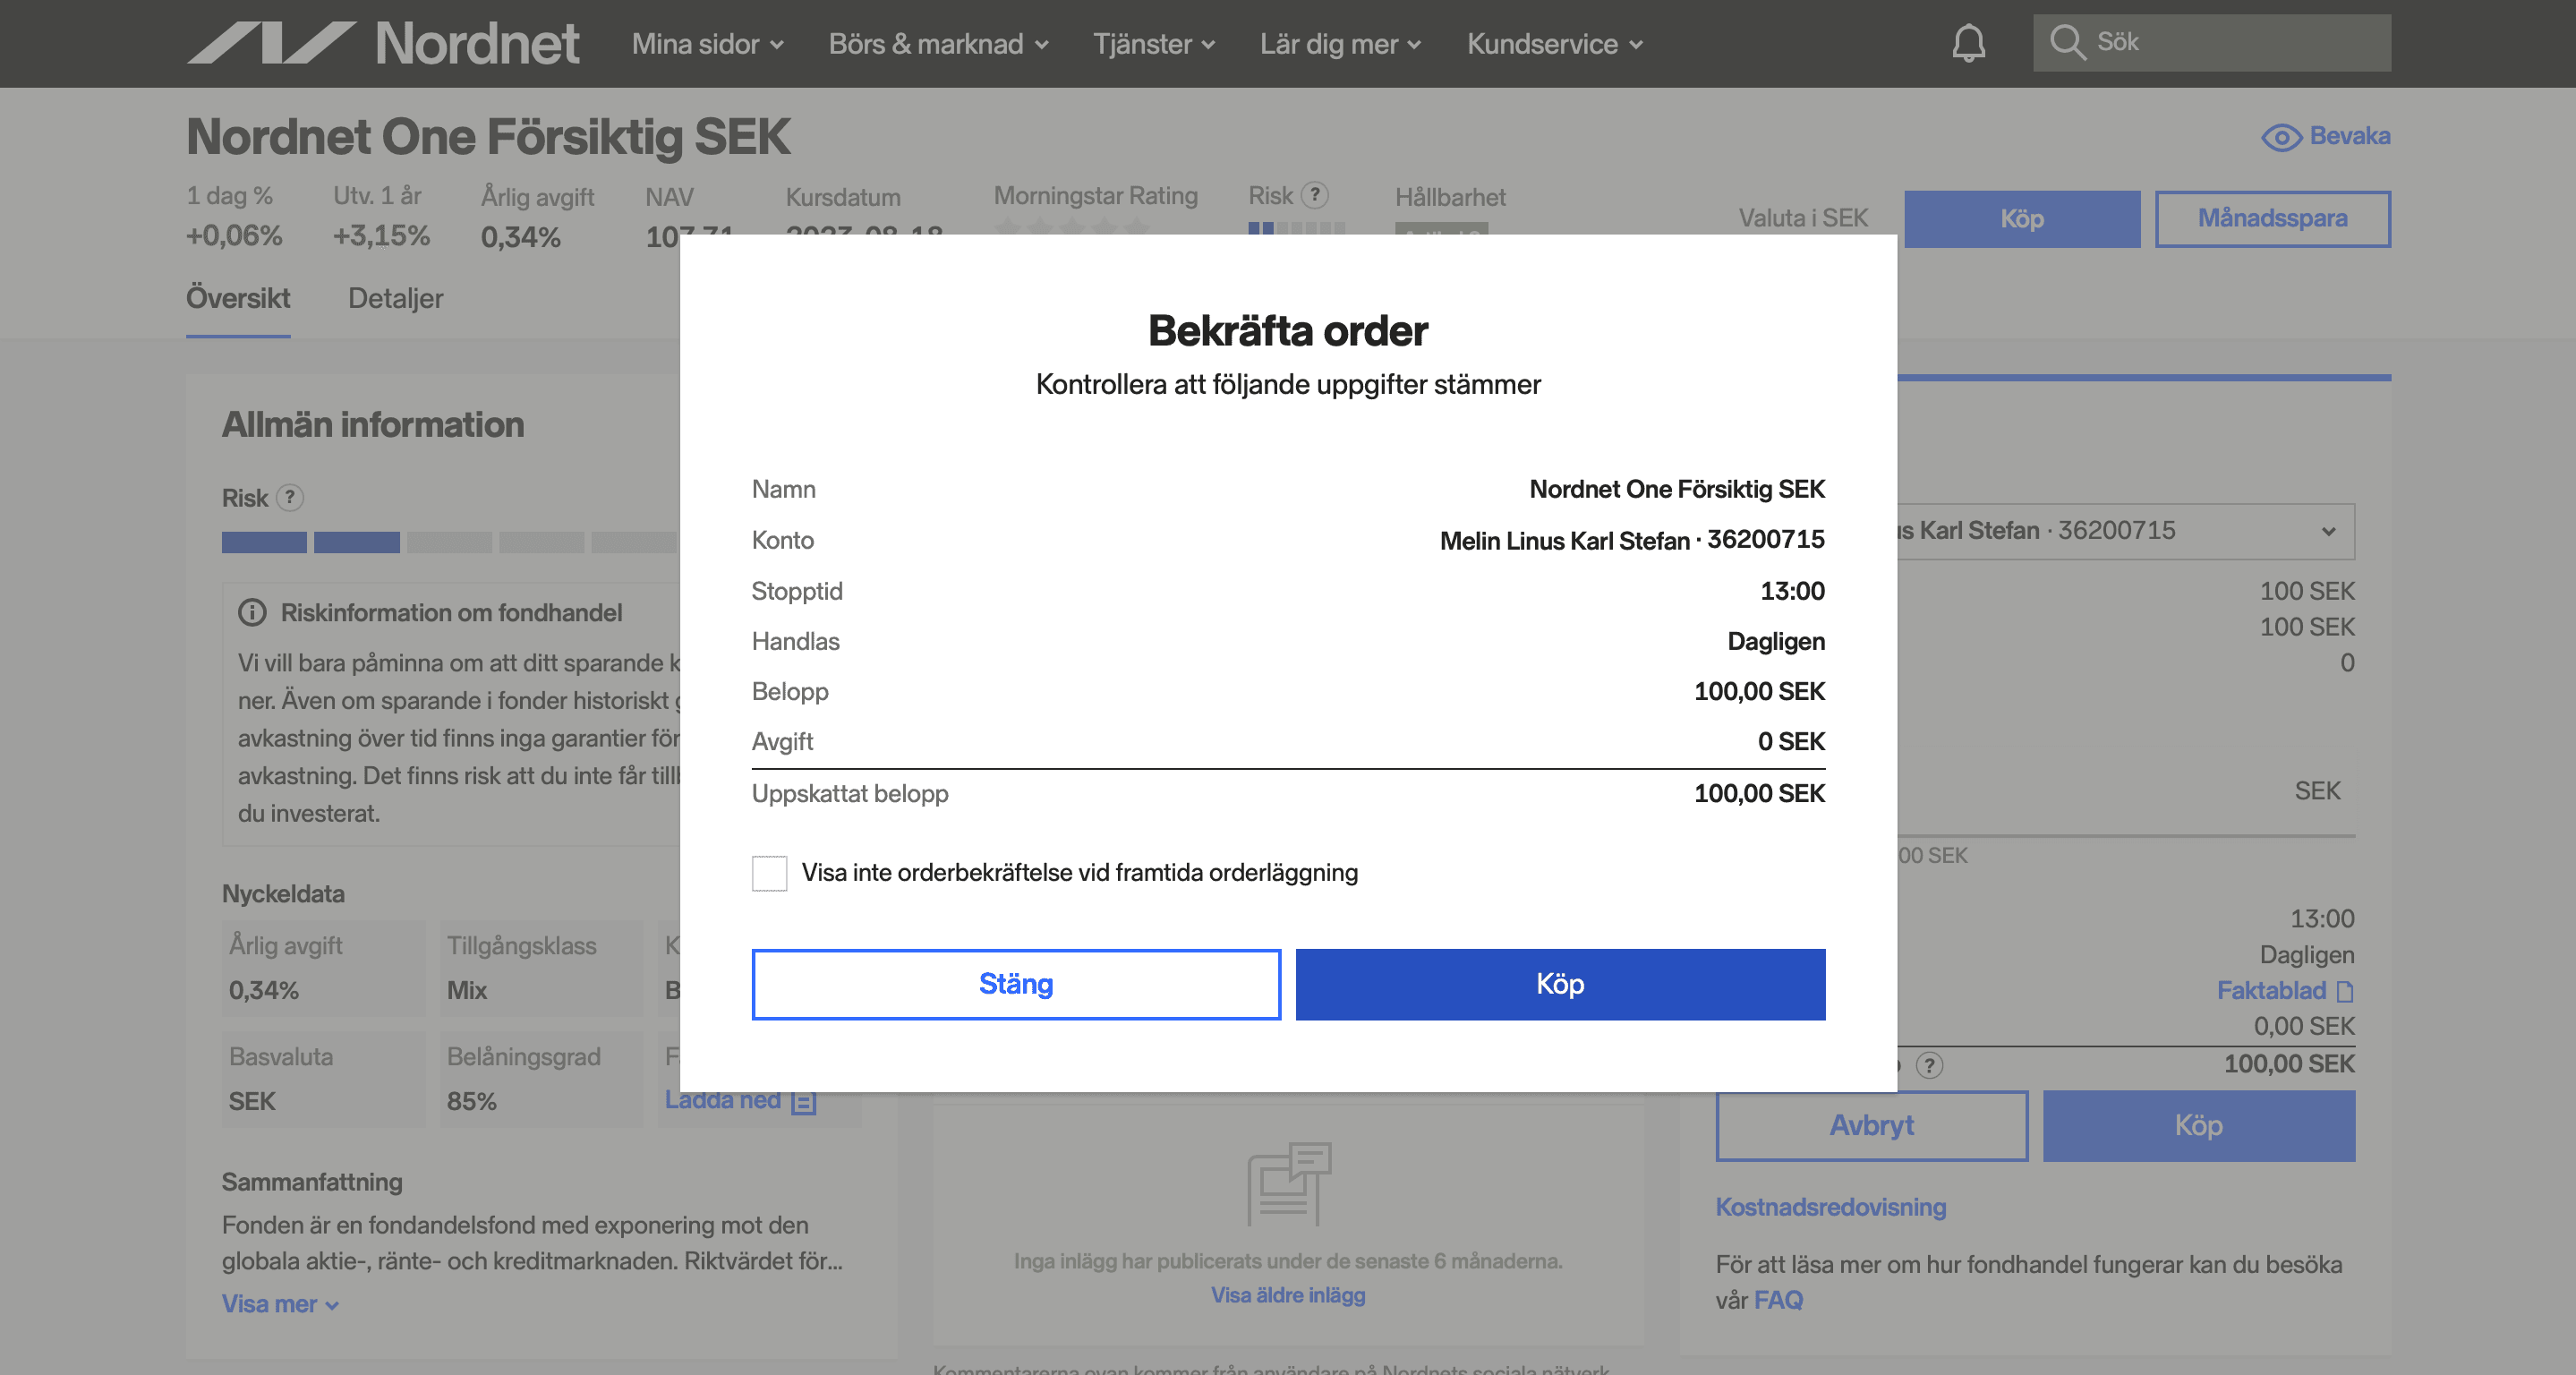Click the Kostnadsredovisning link
2576x1375 pixels.
coord(1830,1207)
